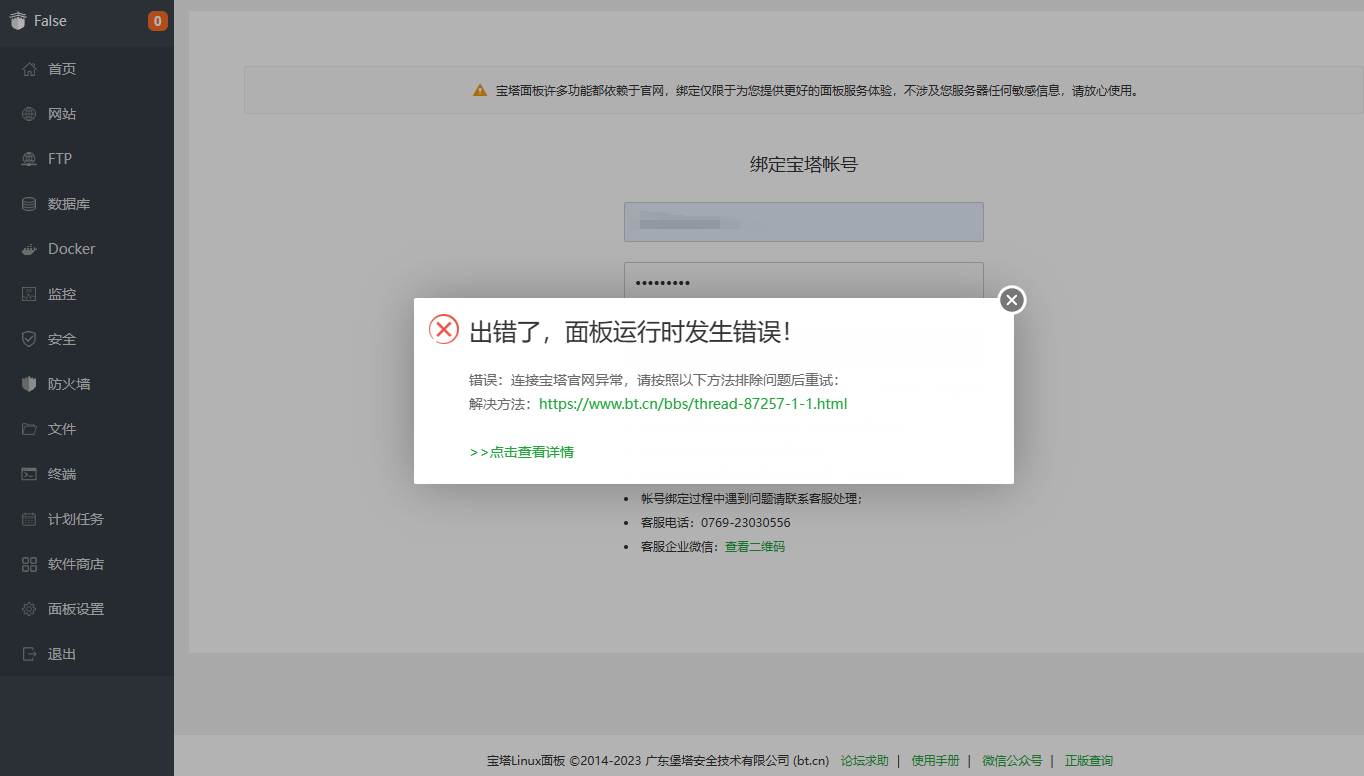
Task: Select 计划任务 label
Action: [x=76, y=519]
